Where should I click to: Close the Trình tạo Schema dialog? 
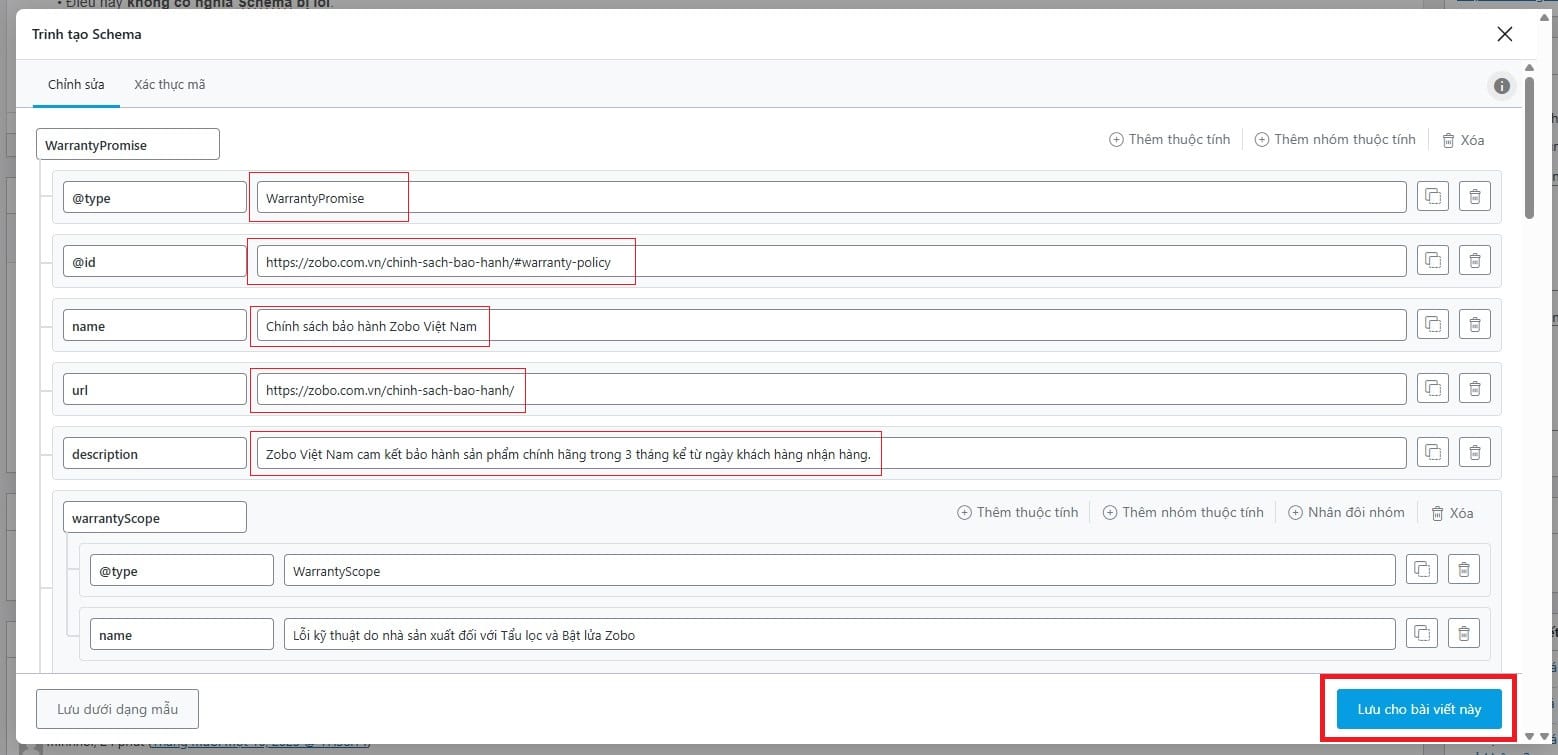pos(1504,34)
